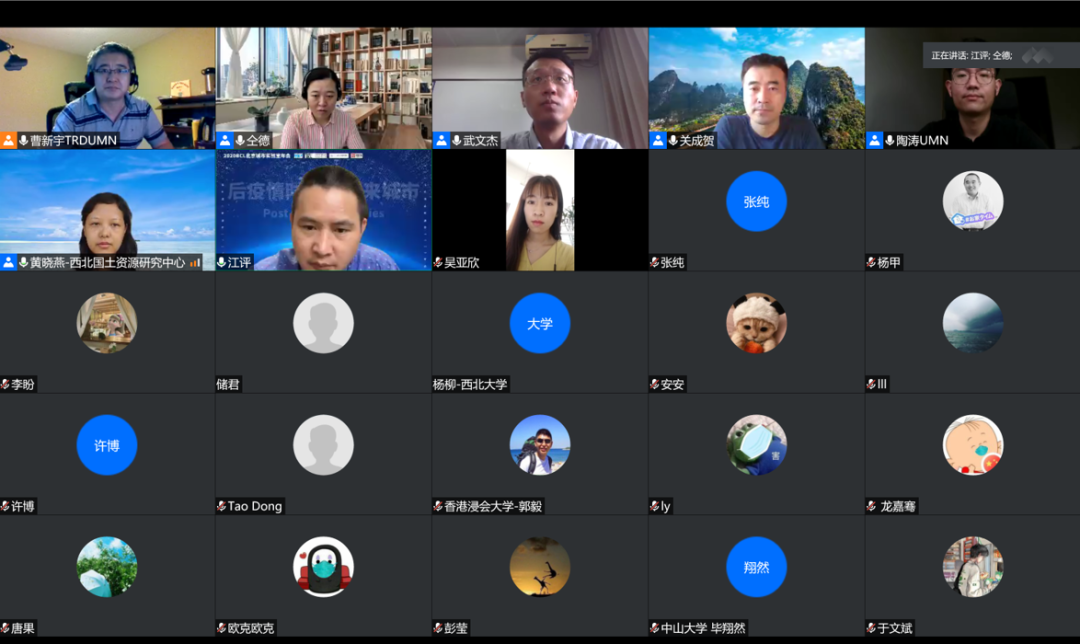Select the masked penguin avatar of 欧克欧克
Image resolution: width=1080 pixels, height=644 pixels.
323,567
